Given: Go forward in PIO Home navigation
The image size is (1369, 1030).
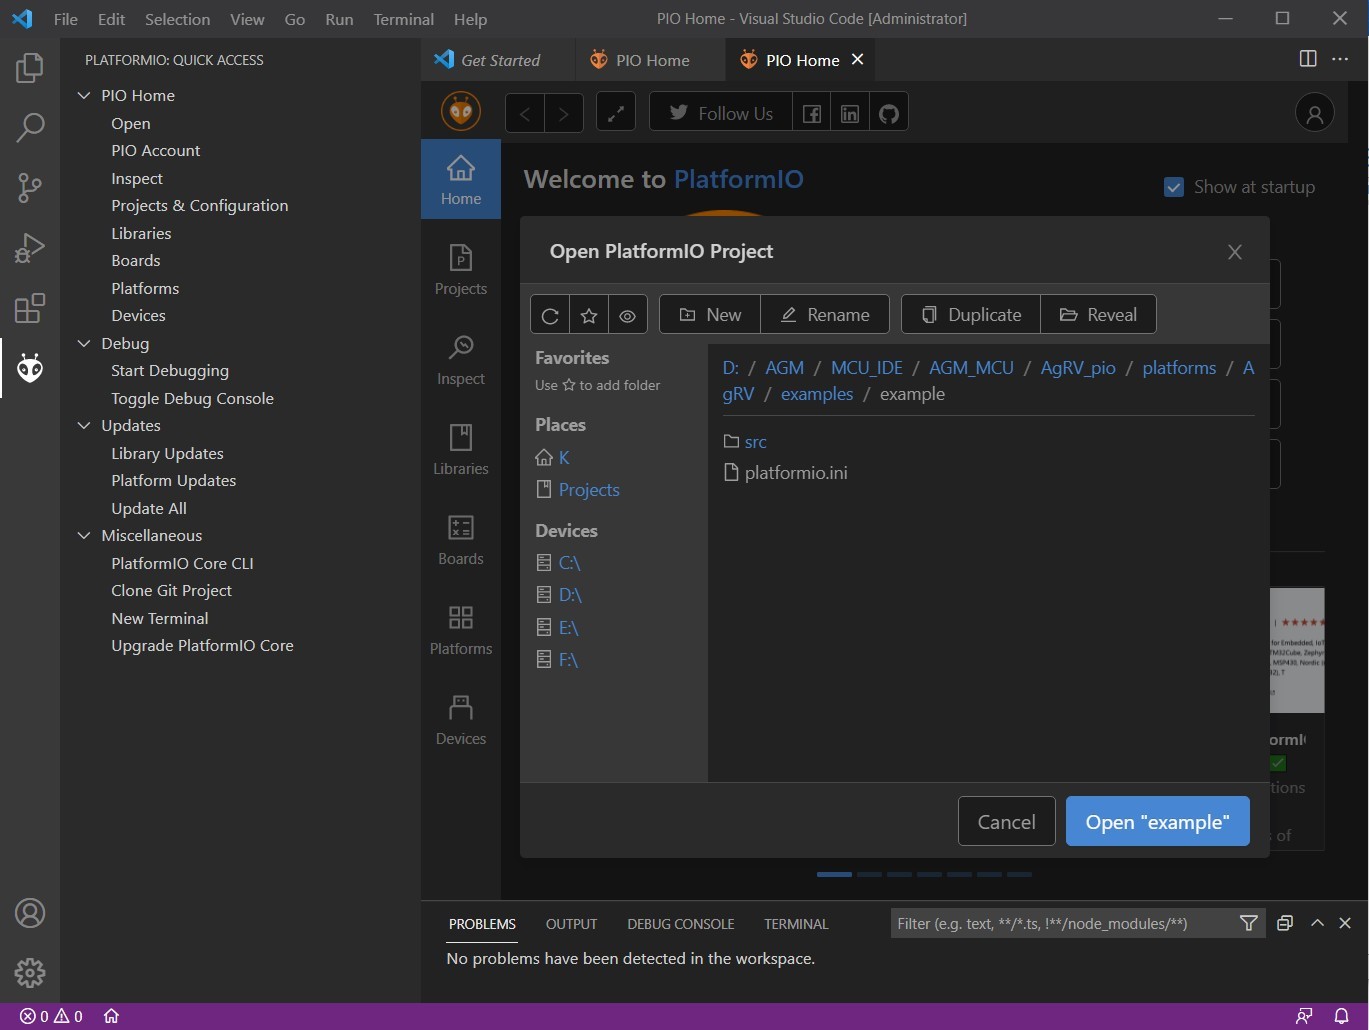Looking at the screenshot, I should [564, 113].
